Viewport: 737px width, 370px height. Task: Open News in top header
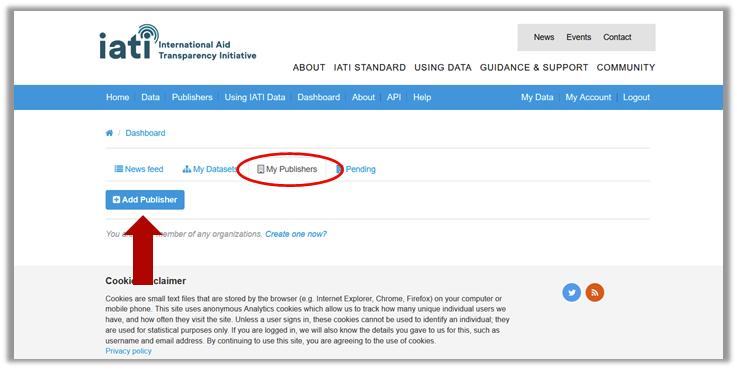click(544, 37)
